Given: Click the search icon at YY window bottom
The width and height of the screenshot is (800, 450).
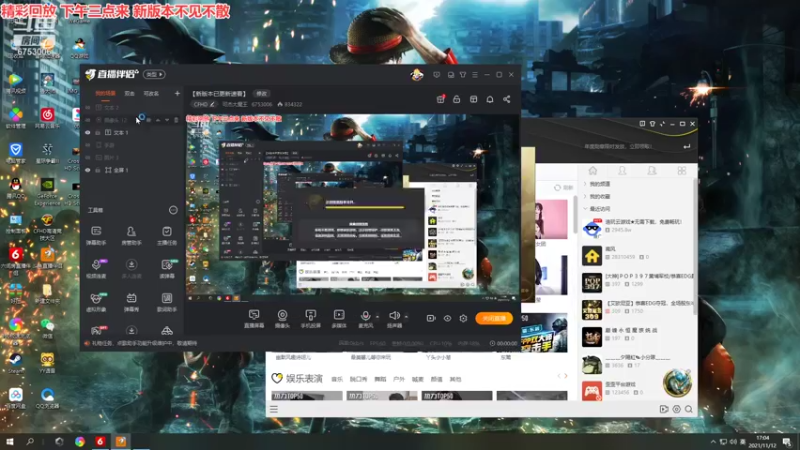Looking at the screenshot, I should point(689,409).
